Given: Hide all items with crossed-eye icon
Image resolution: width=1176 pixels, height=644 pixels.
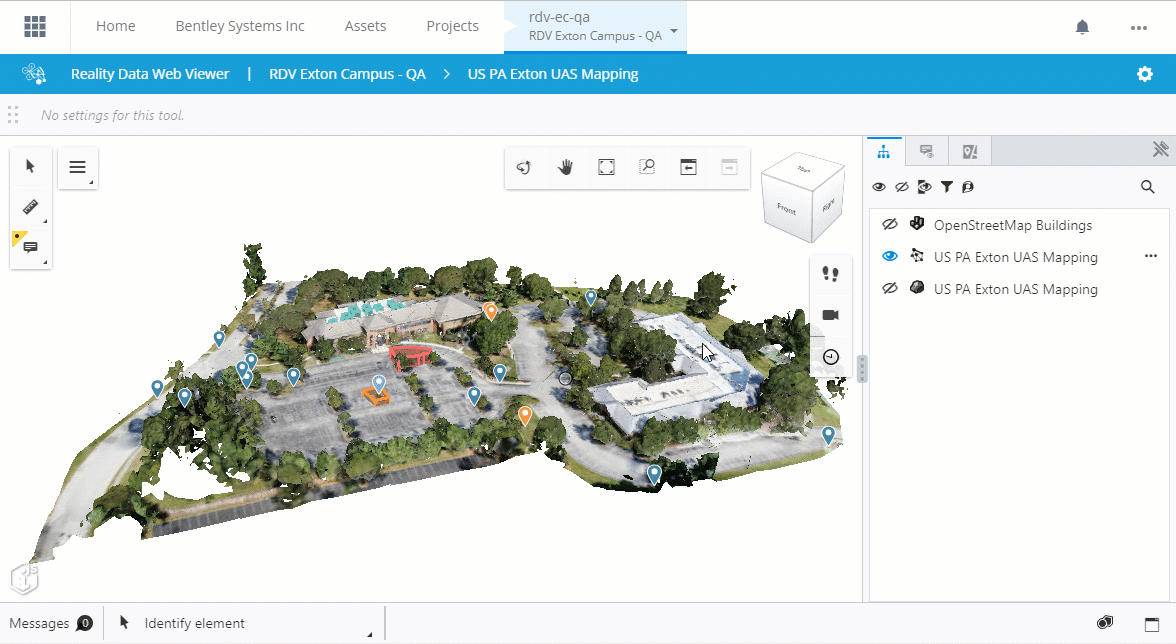Looking at the screenshot, I should [x=902, y=187].
